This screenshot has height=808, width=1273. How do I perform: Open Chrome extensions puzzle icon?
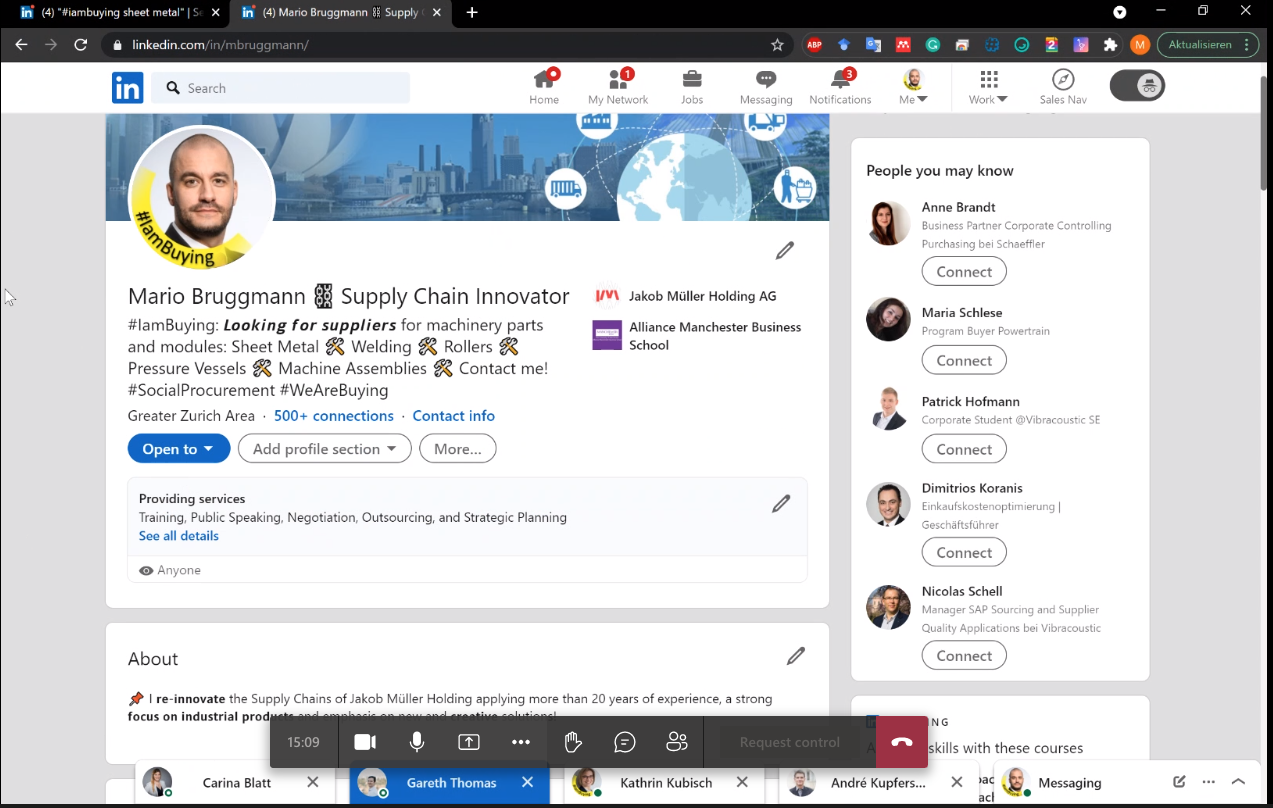coord(1110,45)
